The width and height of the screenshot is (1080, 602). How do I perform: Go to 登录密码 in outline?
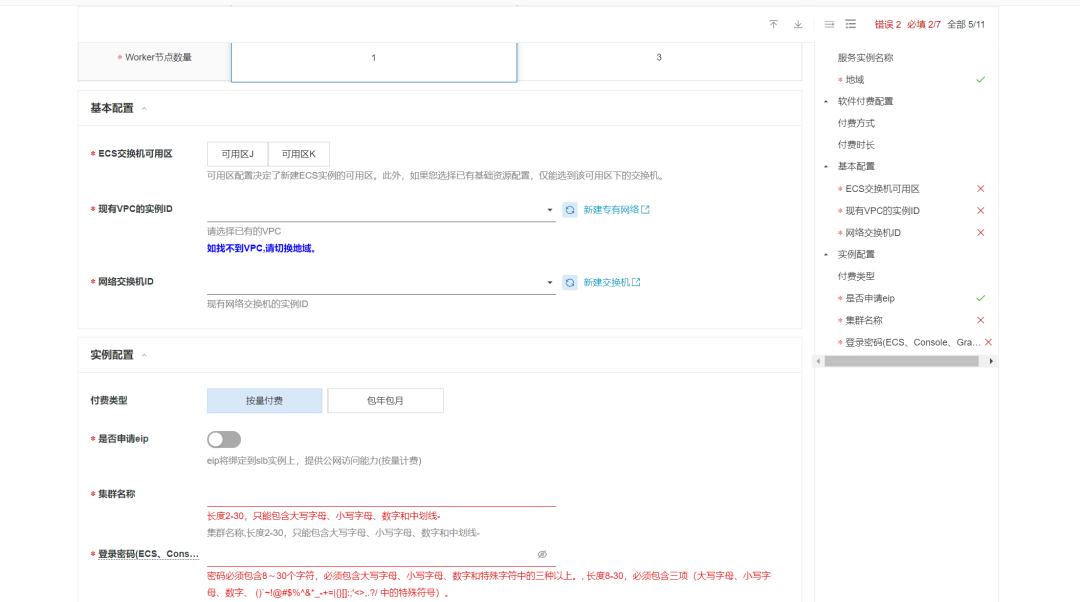(x=913, y=342)
